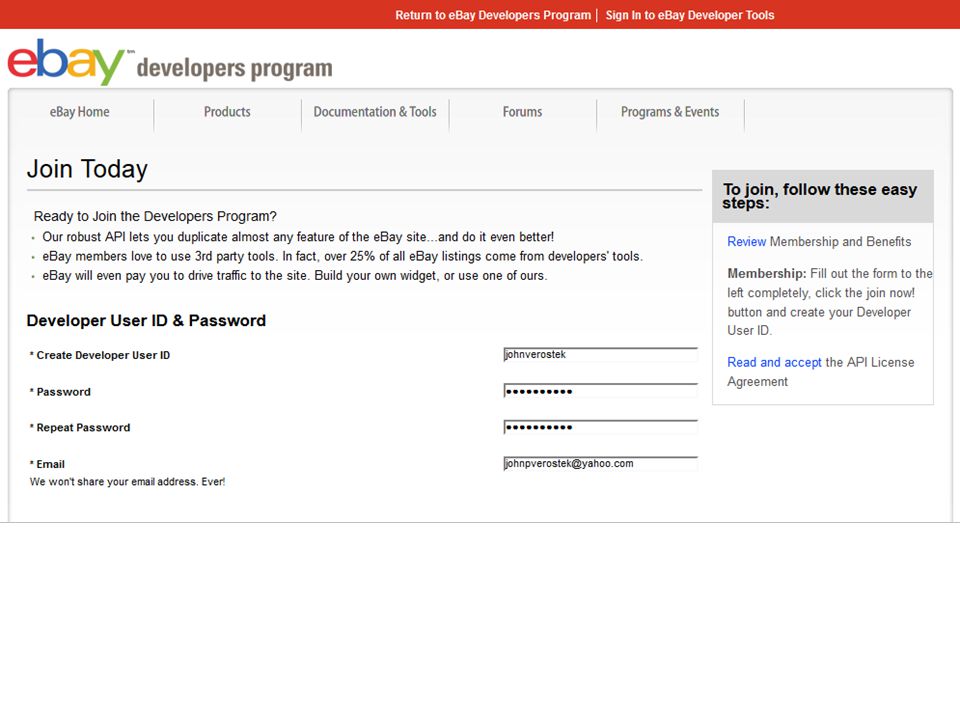This screenshot has width=960, height=720.
Task: Click 'Ready to Join the Developers Program?' text
Action: coord(155,216)
